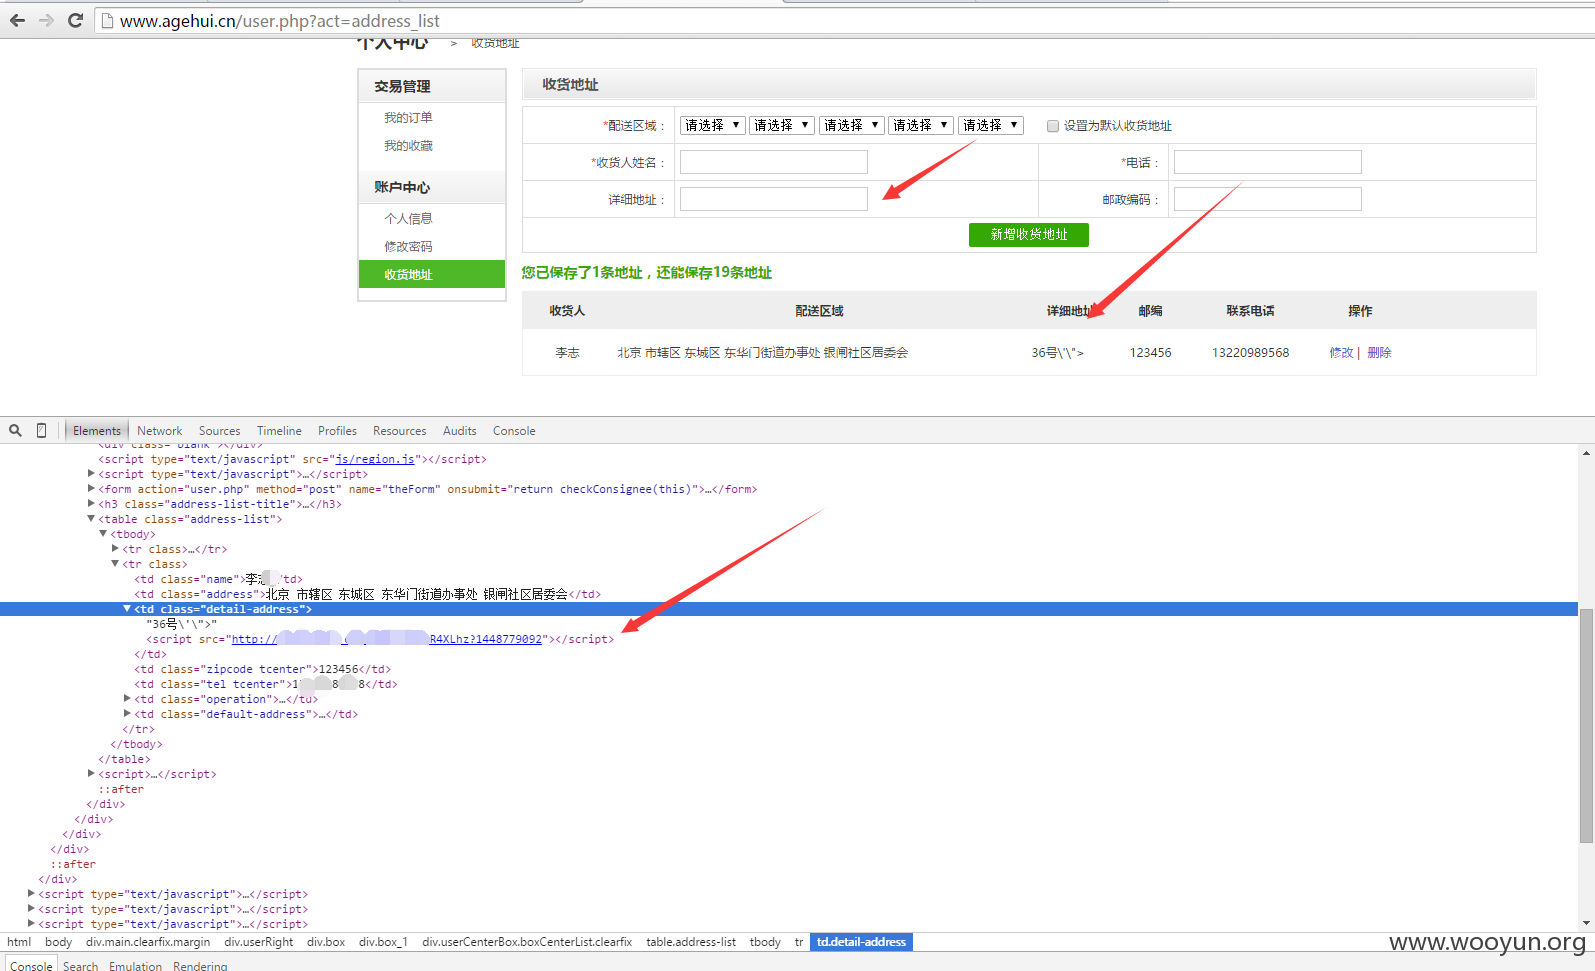The image size is (1595, 971).
Task: Switch to DevTools Sources tab
Action: pos(219,431)
